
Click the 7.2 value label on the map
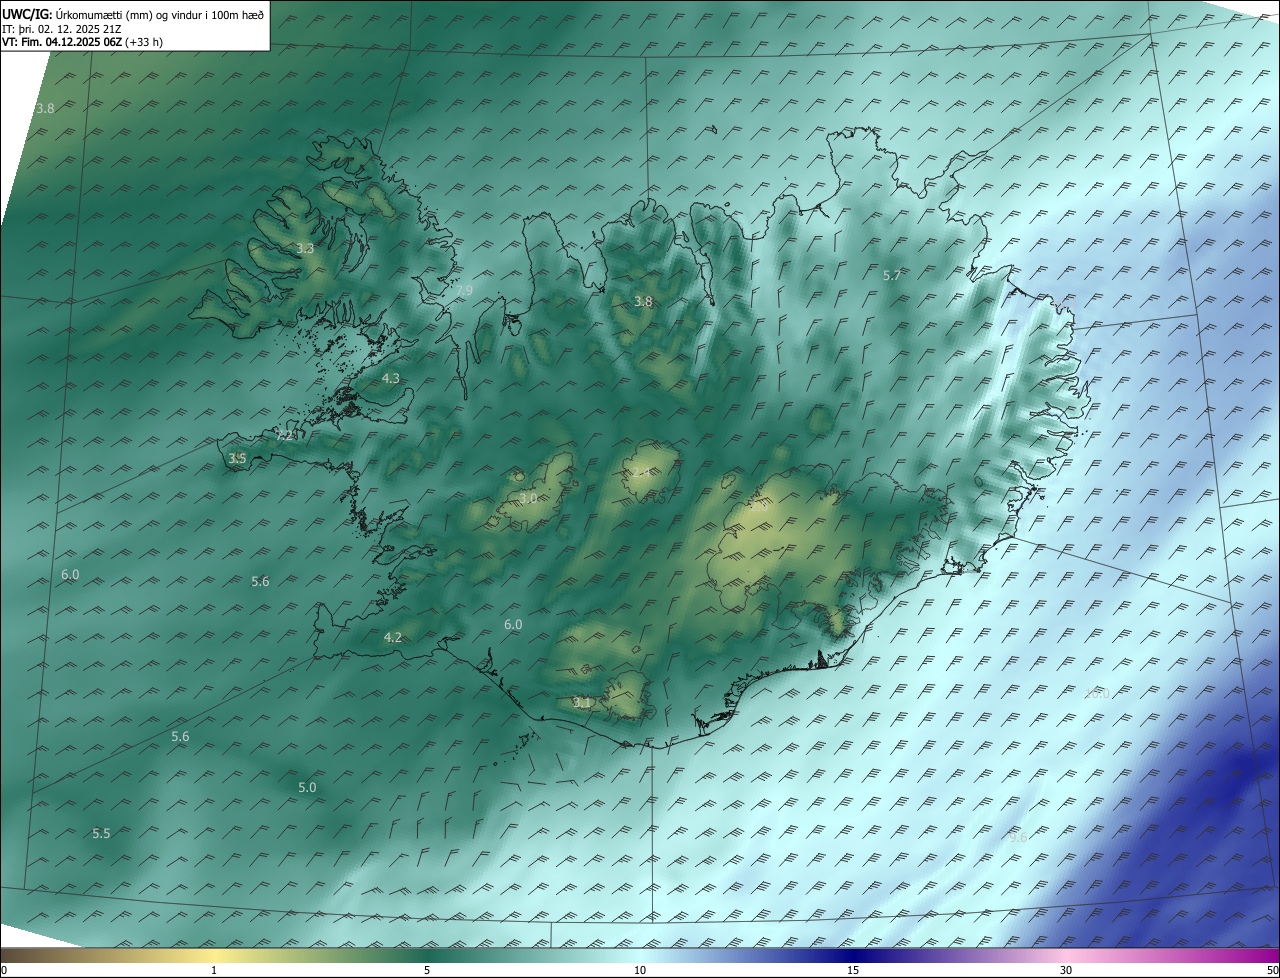pyautogui.click(x=285, y=435)
